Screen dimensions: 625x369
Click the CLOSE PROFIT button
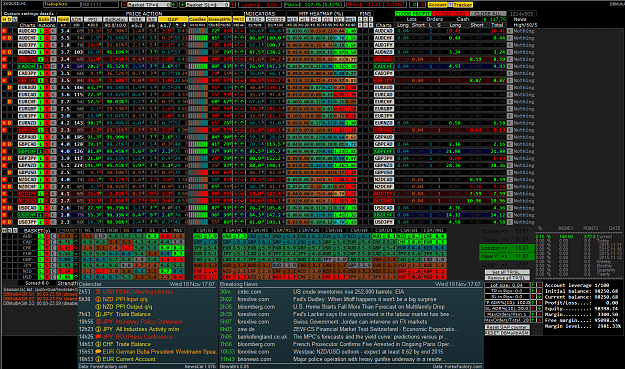point(413,14)
